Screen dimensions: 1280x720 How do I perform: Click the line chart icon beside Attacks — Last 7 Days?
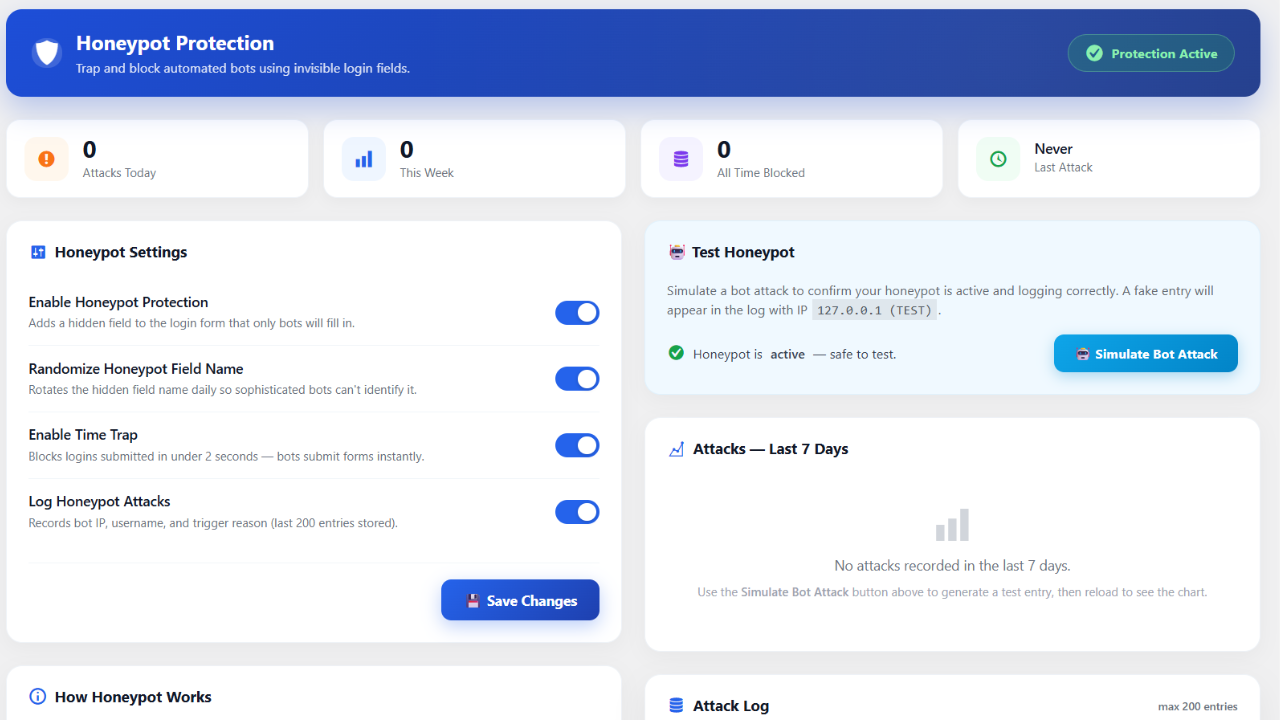coord(676,449)
